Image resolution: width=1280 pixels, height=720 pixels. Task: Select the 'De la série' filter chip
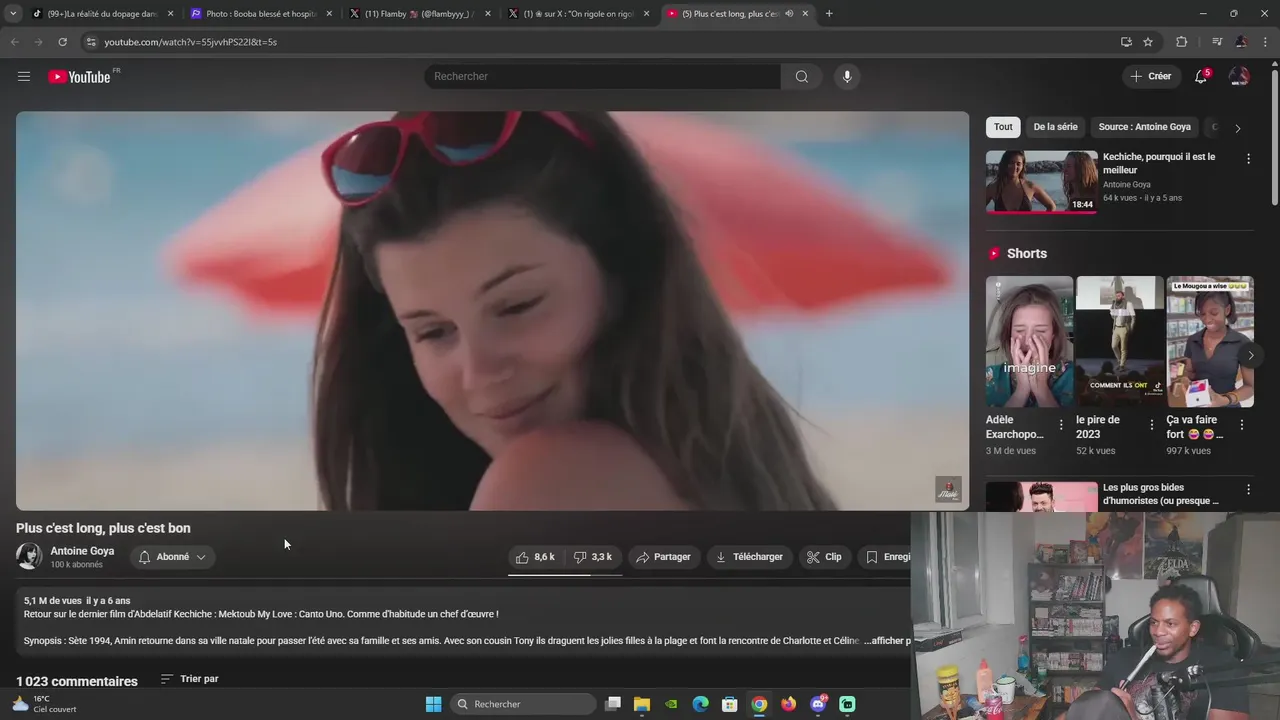(1055, 127)
